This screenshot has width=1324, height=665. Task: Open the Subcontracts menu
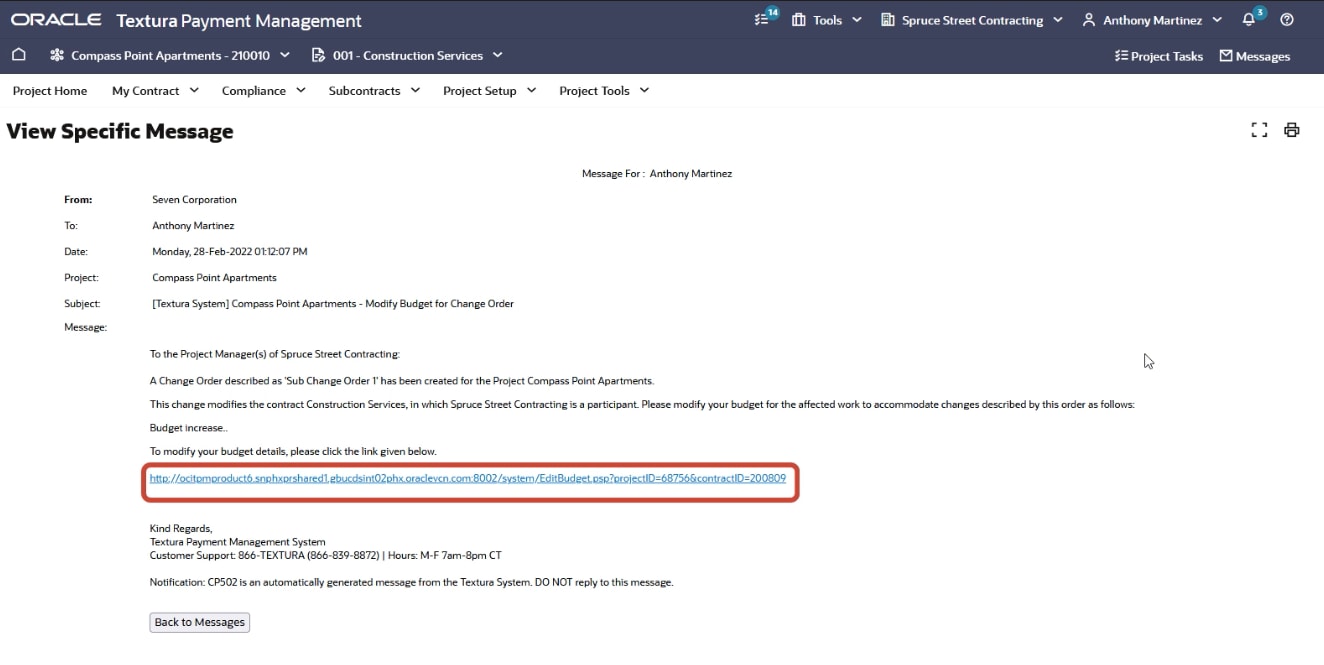(374, 90)
